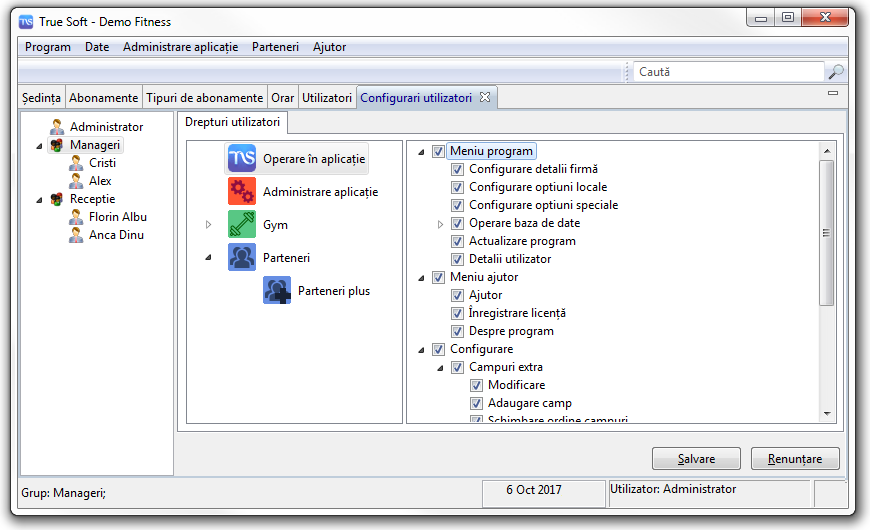Click the Caută search field

click(728, 72)
